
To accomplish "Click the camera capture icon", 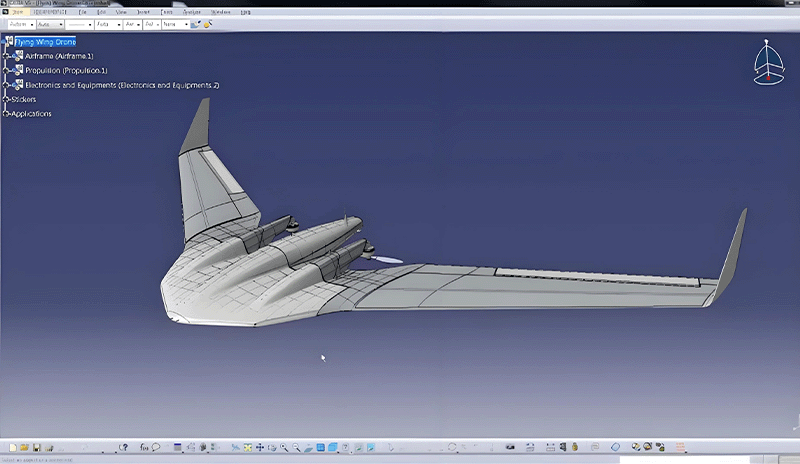I will tap(510, 447).
